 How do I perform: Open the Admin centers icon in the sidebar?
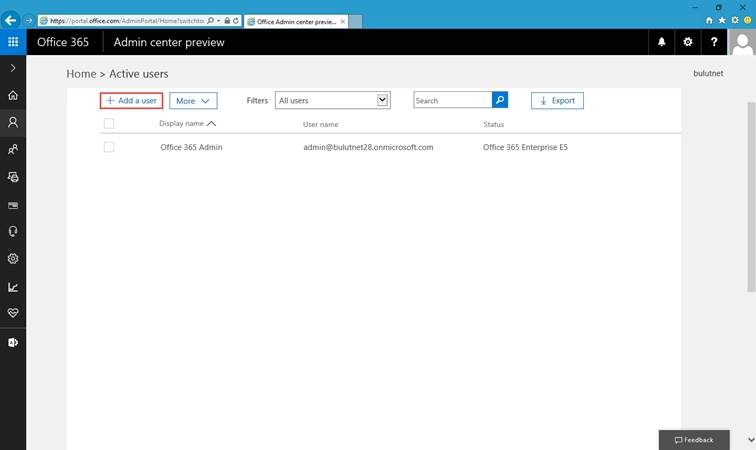13,342
